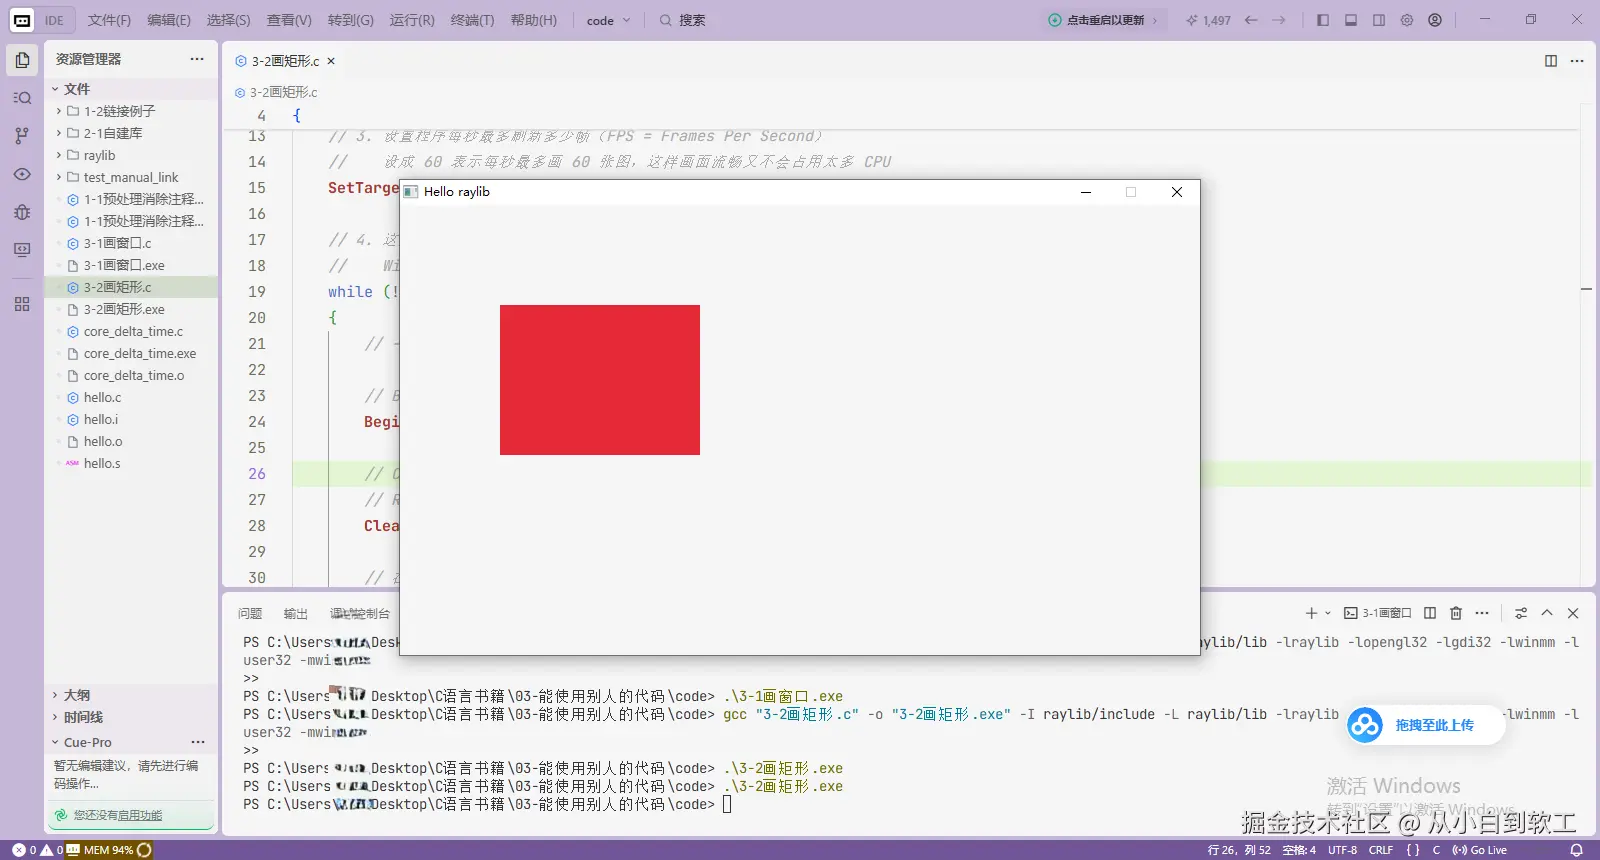Expand the 1-2链接例子 folder
The height and width of the screenshot is (860, 1600).
[130, 111]
